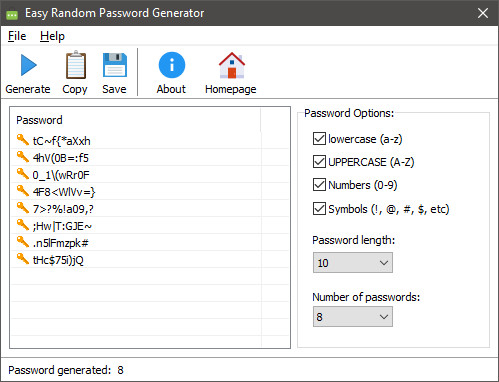Open the About info icon
499x382 pixels.
pyautogui.click(x=172, y=65)
